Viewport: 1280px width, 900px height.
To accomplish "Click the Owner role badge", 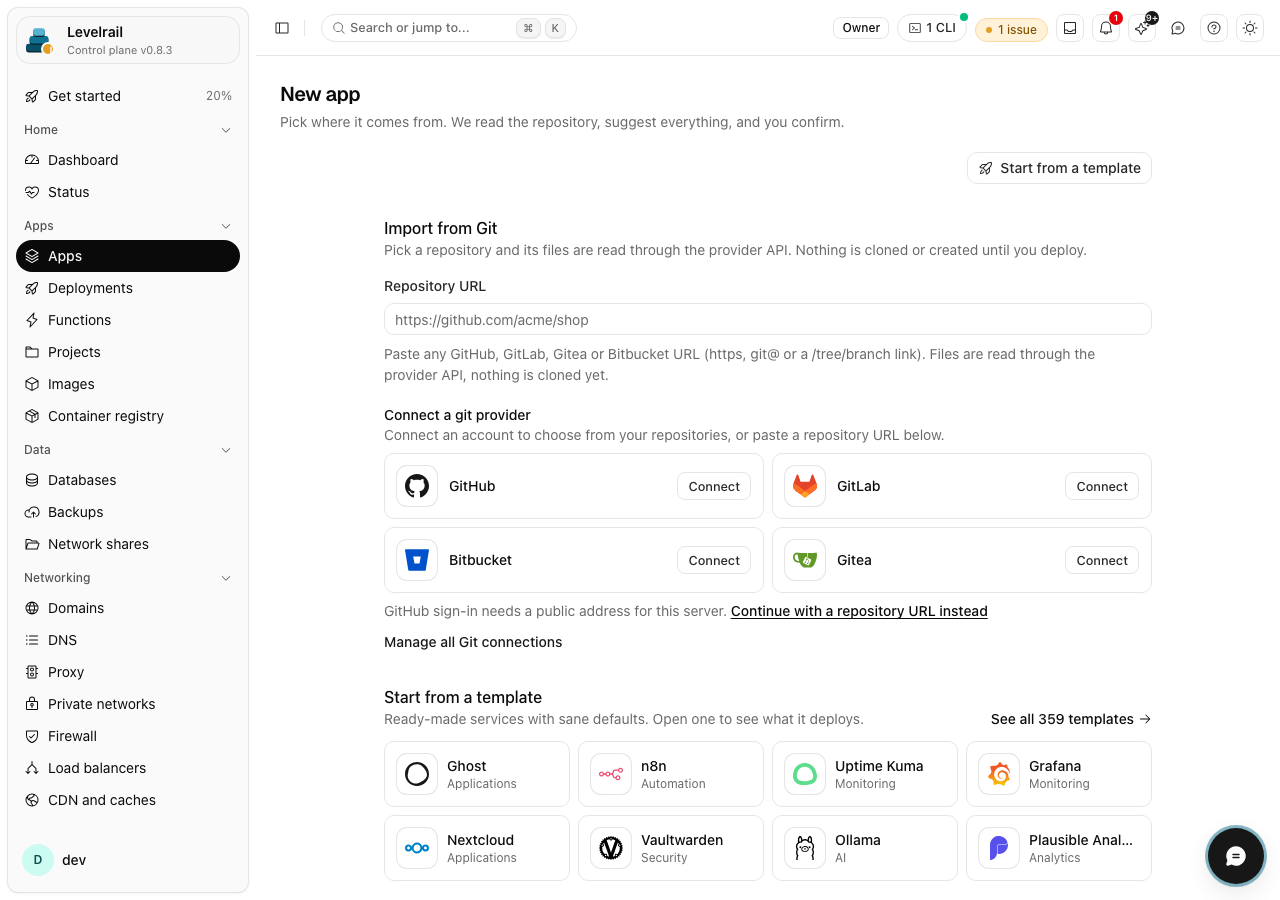I will click(861, 28).
